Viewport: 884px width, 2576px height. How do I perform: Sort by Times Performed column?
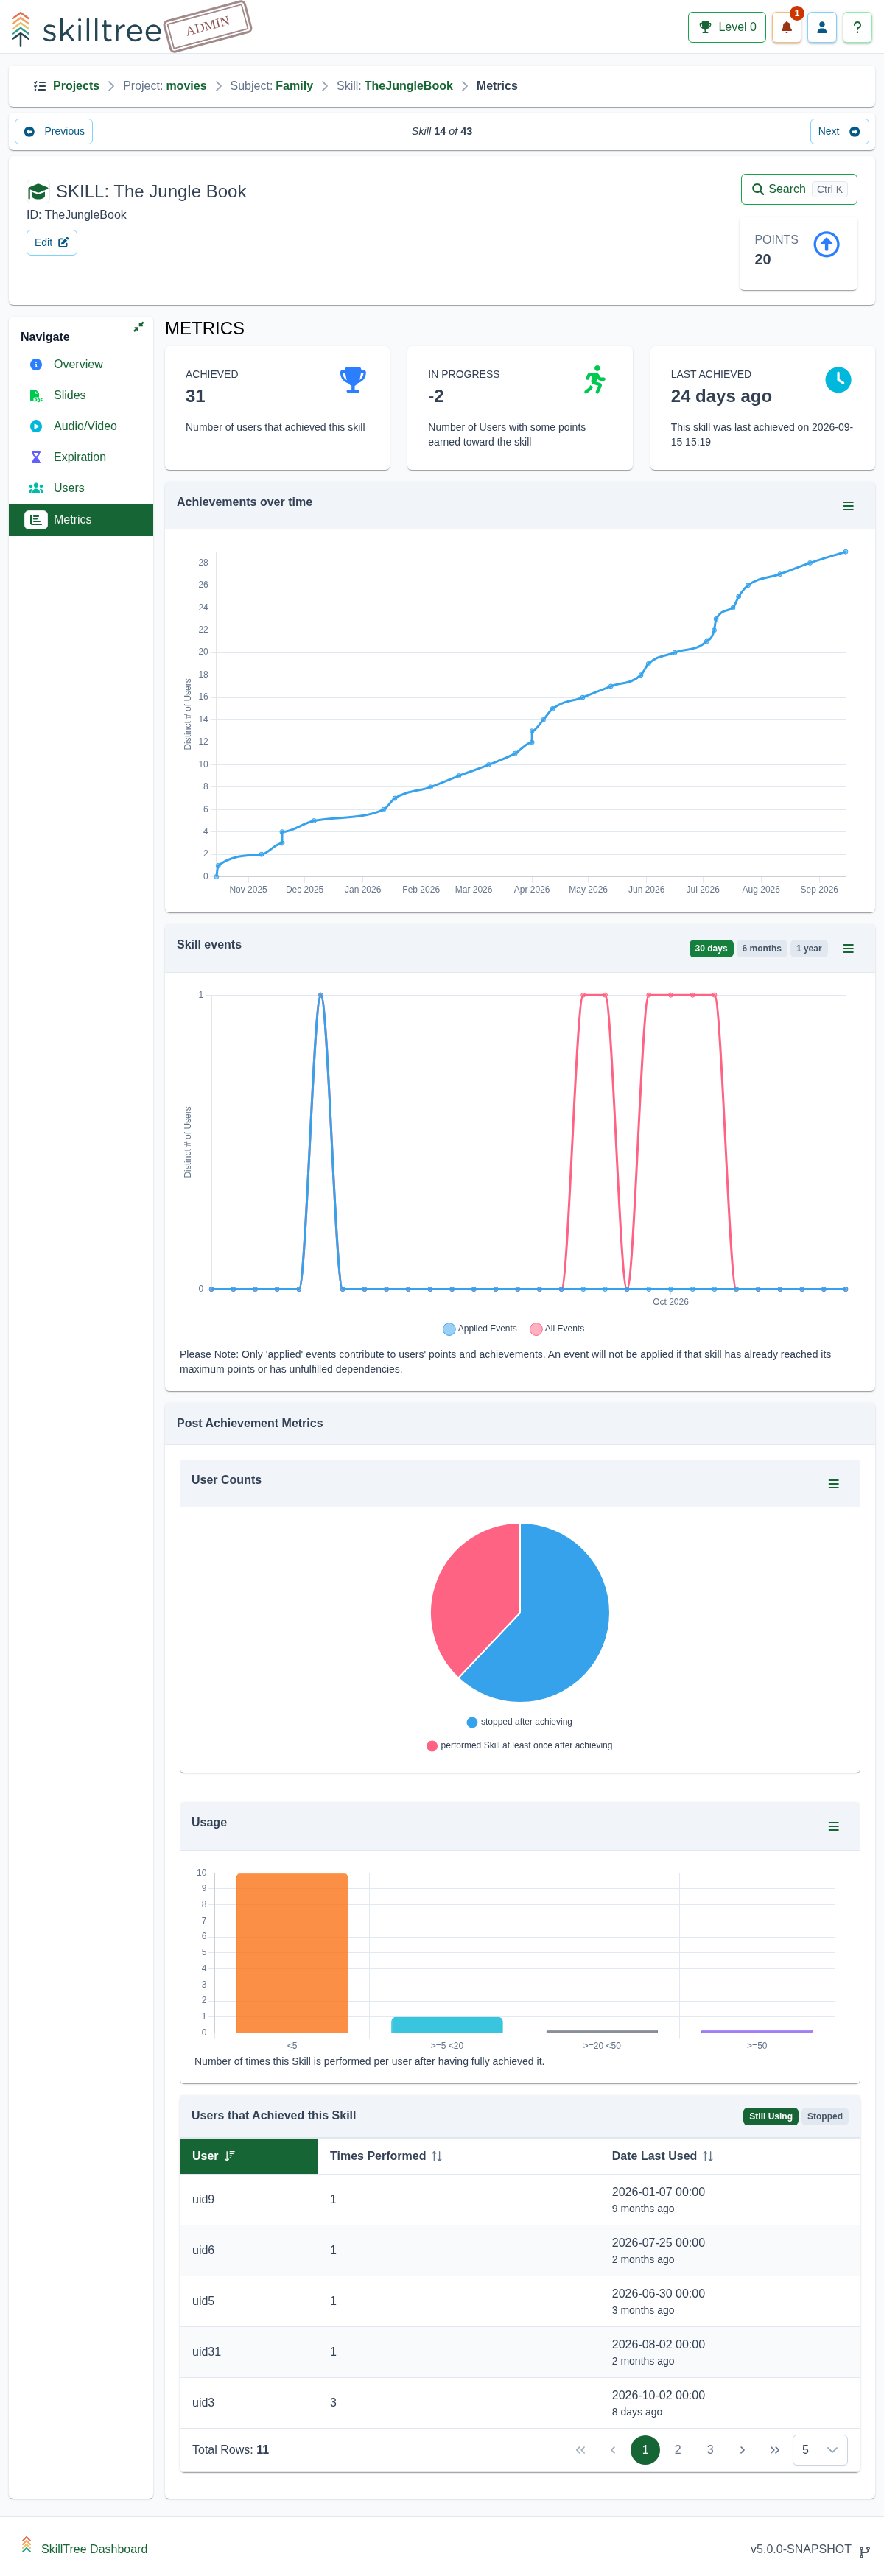tap(458, 2157)
